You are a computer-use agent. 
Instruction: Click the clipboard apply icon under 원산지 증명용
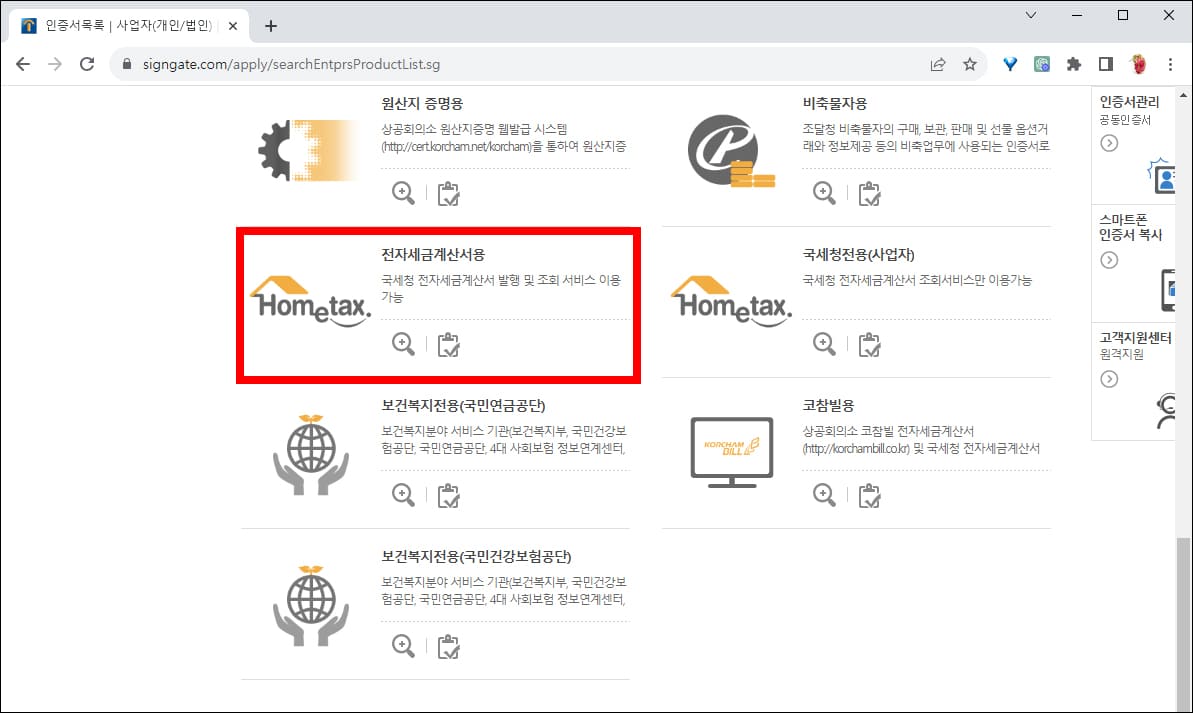448,192
